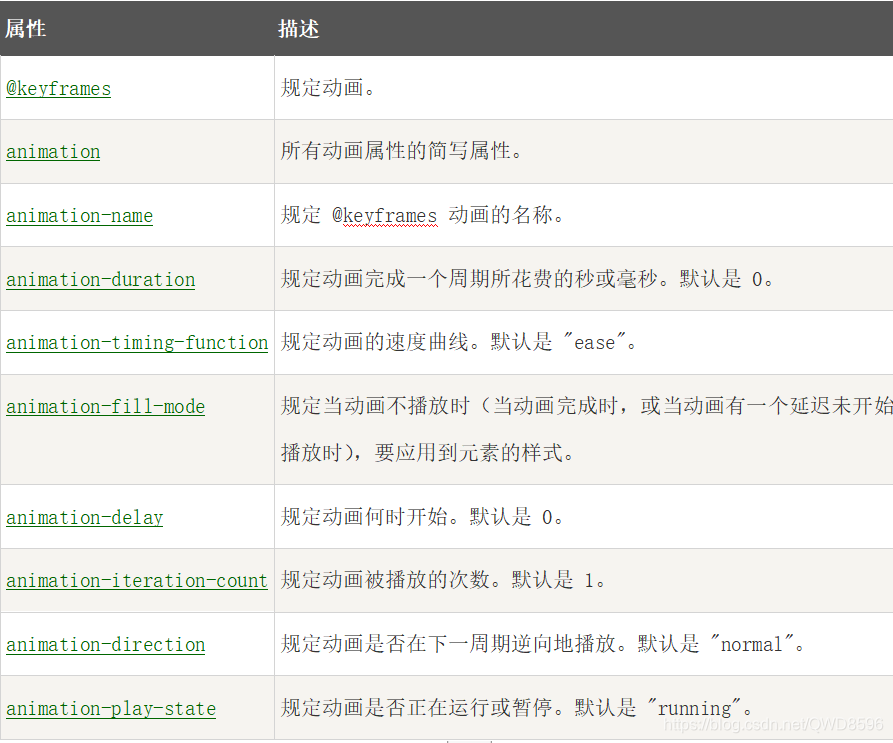893x743 pixels.
Task: Click the line 要应用到元素的样式。
Action: [x=474, y=453]
